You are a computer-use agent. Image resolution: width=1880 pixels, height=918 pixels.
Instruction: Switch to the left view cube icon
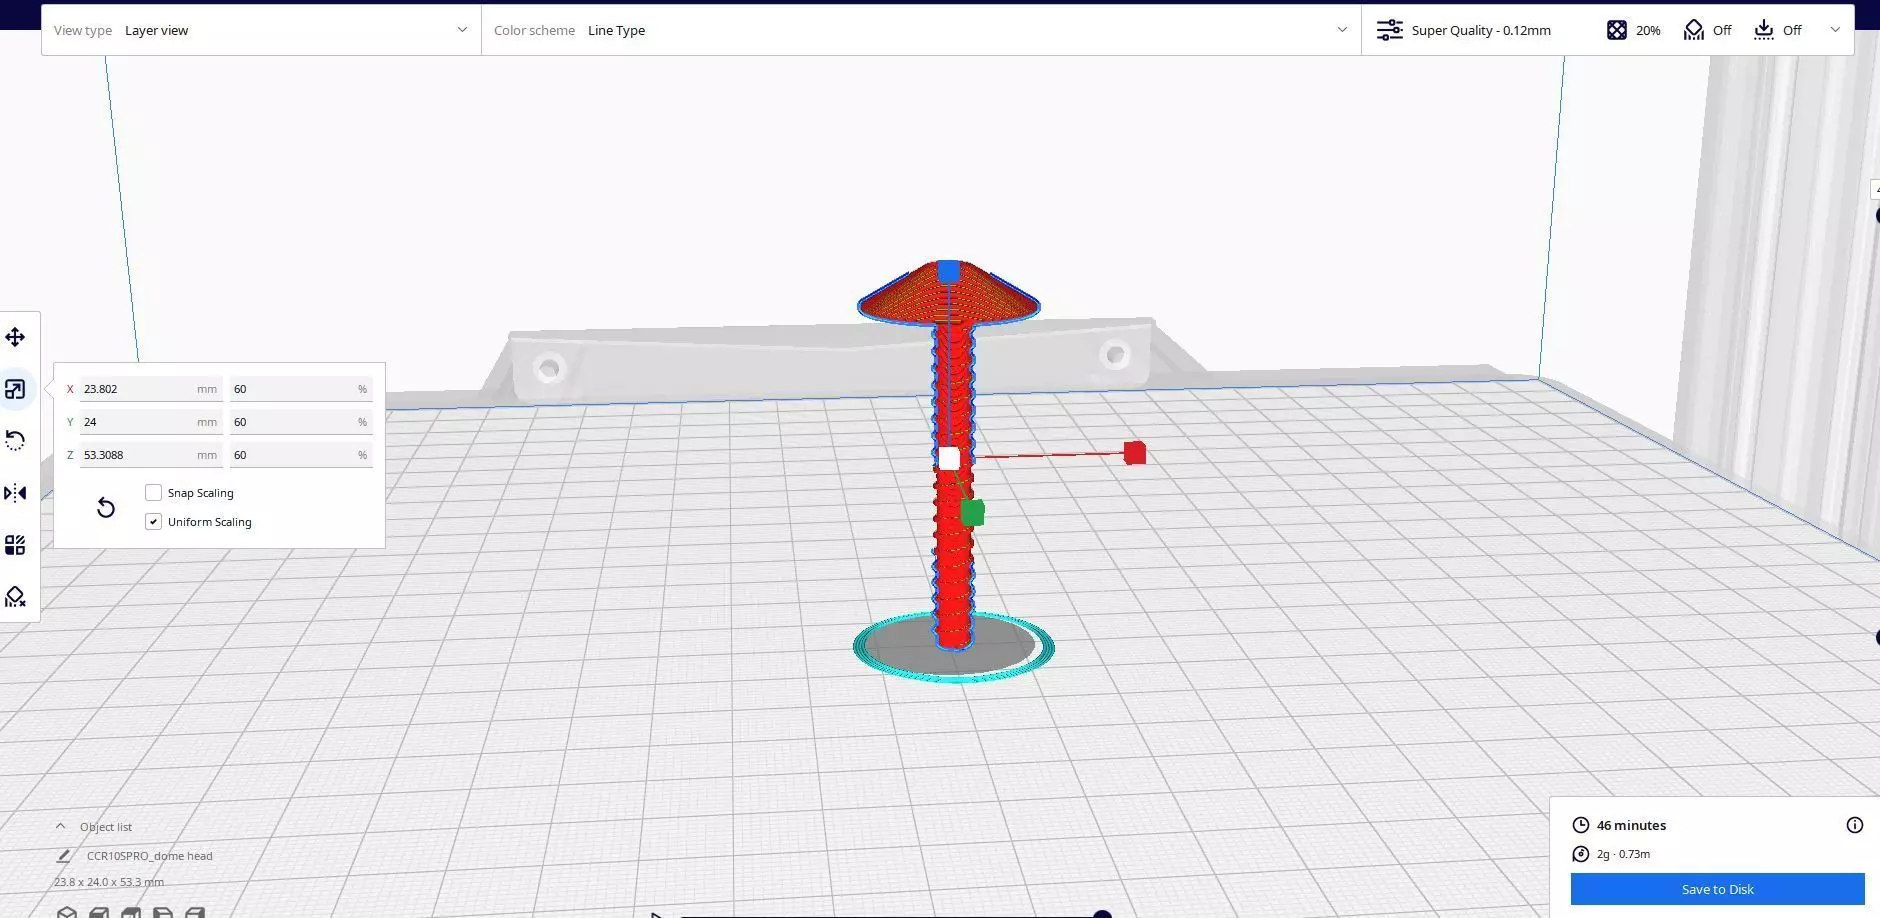(163, 913)
